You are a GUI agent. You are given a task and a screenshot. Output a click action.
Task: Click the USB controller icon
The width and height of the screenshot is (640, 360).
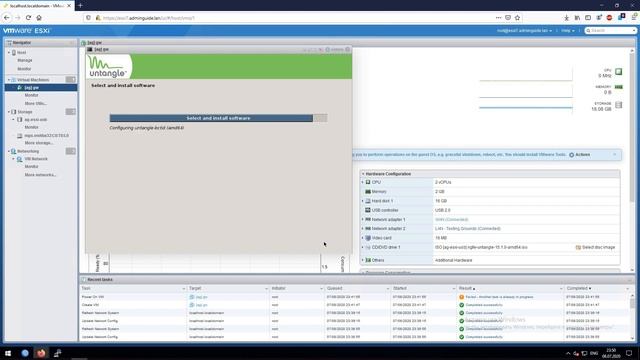click(368, 210)
